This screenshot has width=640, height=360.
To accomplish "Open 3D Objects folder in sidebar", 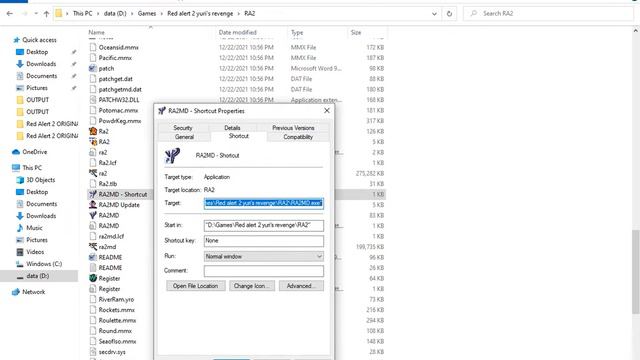I will click(x=40, y=180).
